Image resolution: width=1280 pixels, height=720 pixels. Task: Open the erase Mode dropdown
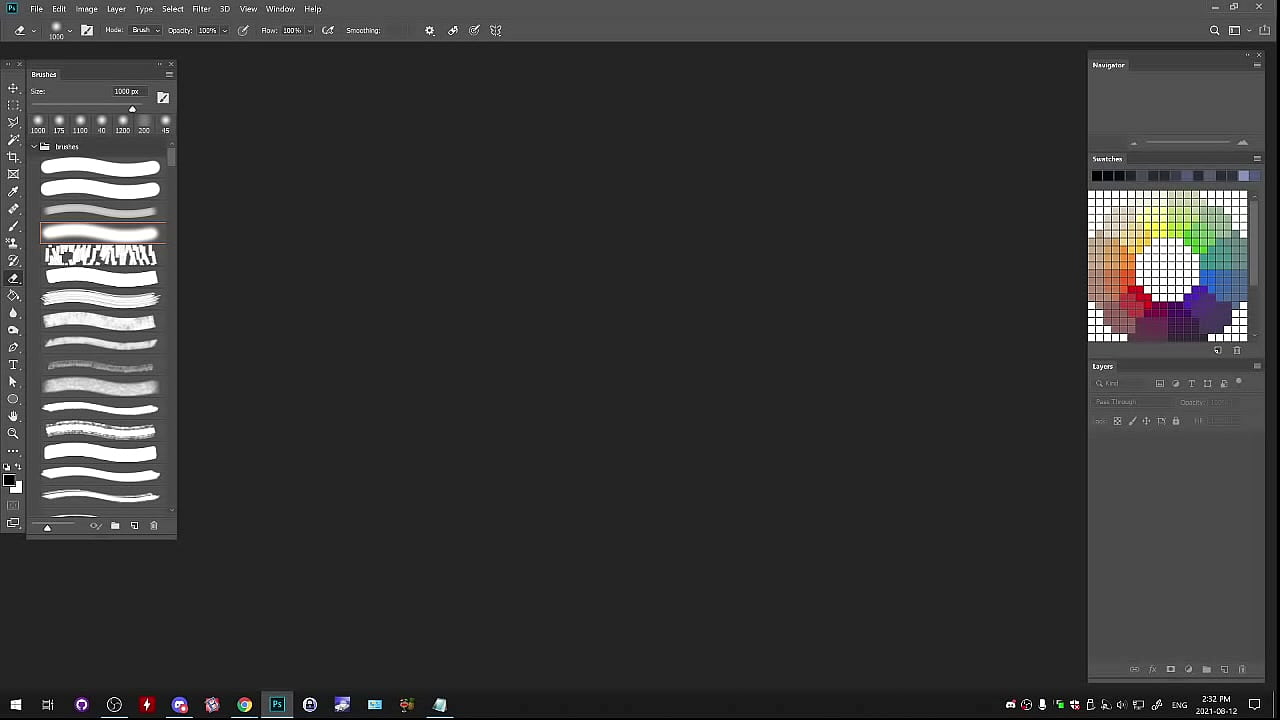click(145, 30)
